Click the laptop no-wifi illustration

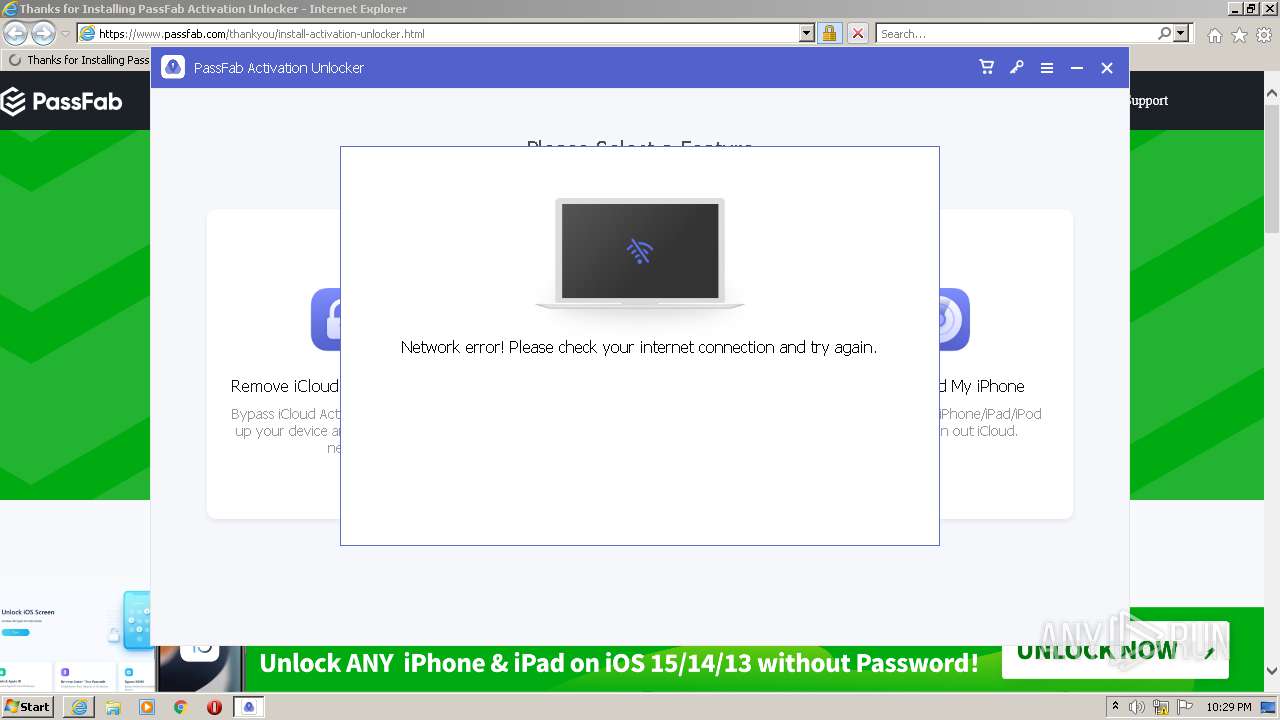coord(640,254)
